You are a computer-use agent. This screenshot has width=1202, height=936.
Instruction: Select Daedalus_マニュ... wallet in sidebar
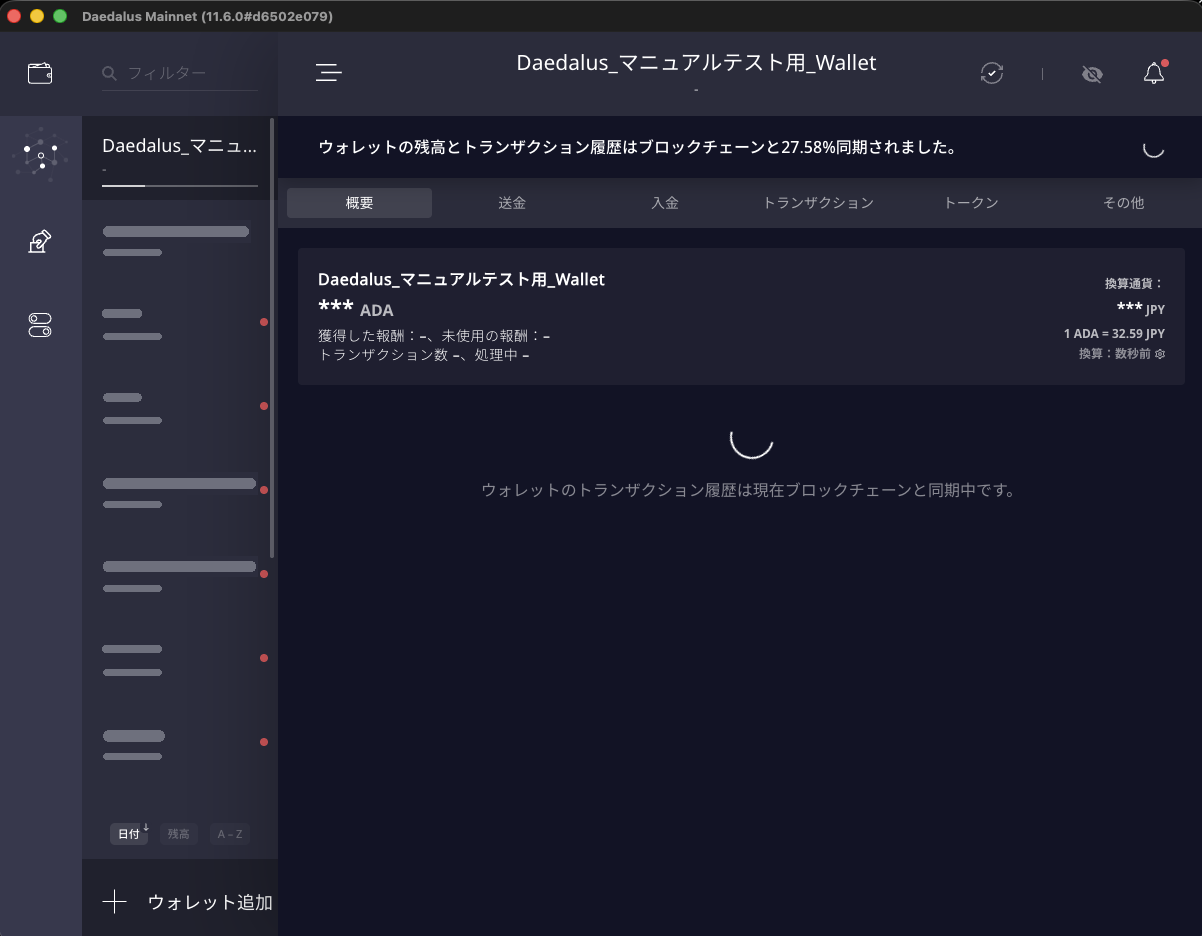click(x=180, y=158)
